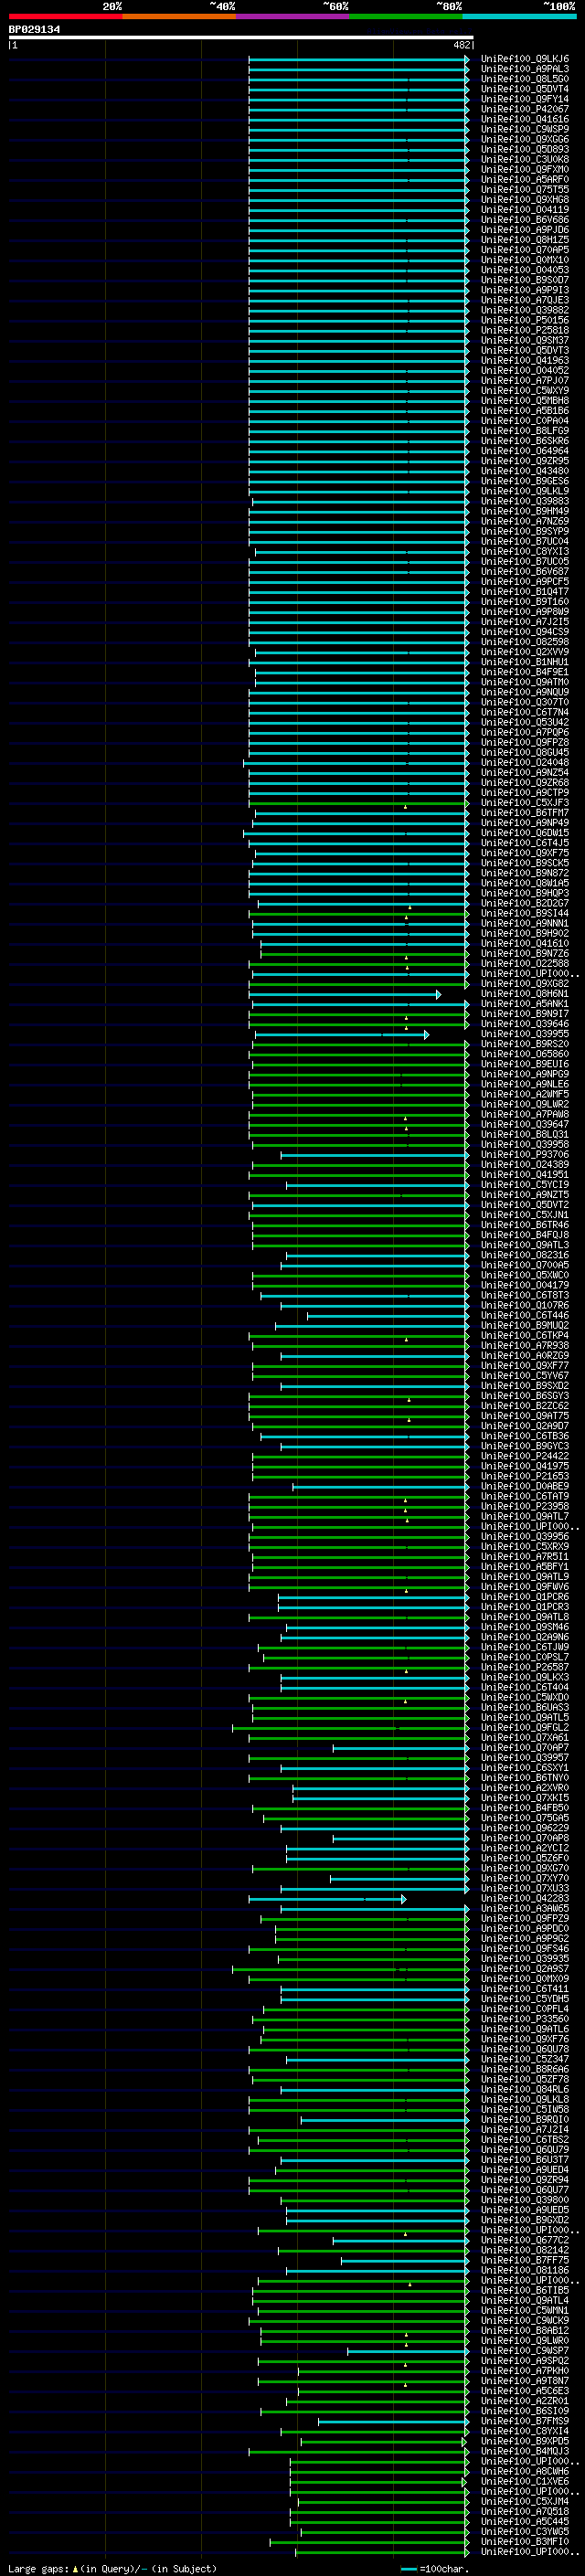This screenshot has width=585, height=2576.
Task: Select the UniRef100_O24389 label
Action: point(524,1165)
